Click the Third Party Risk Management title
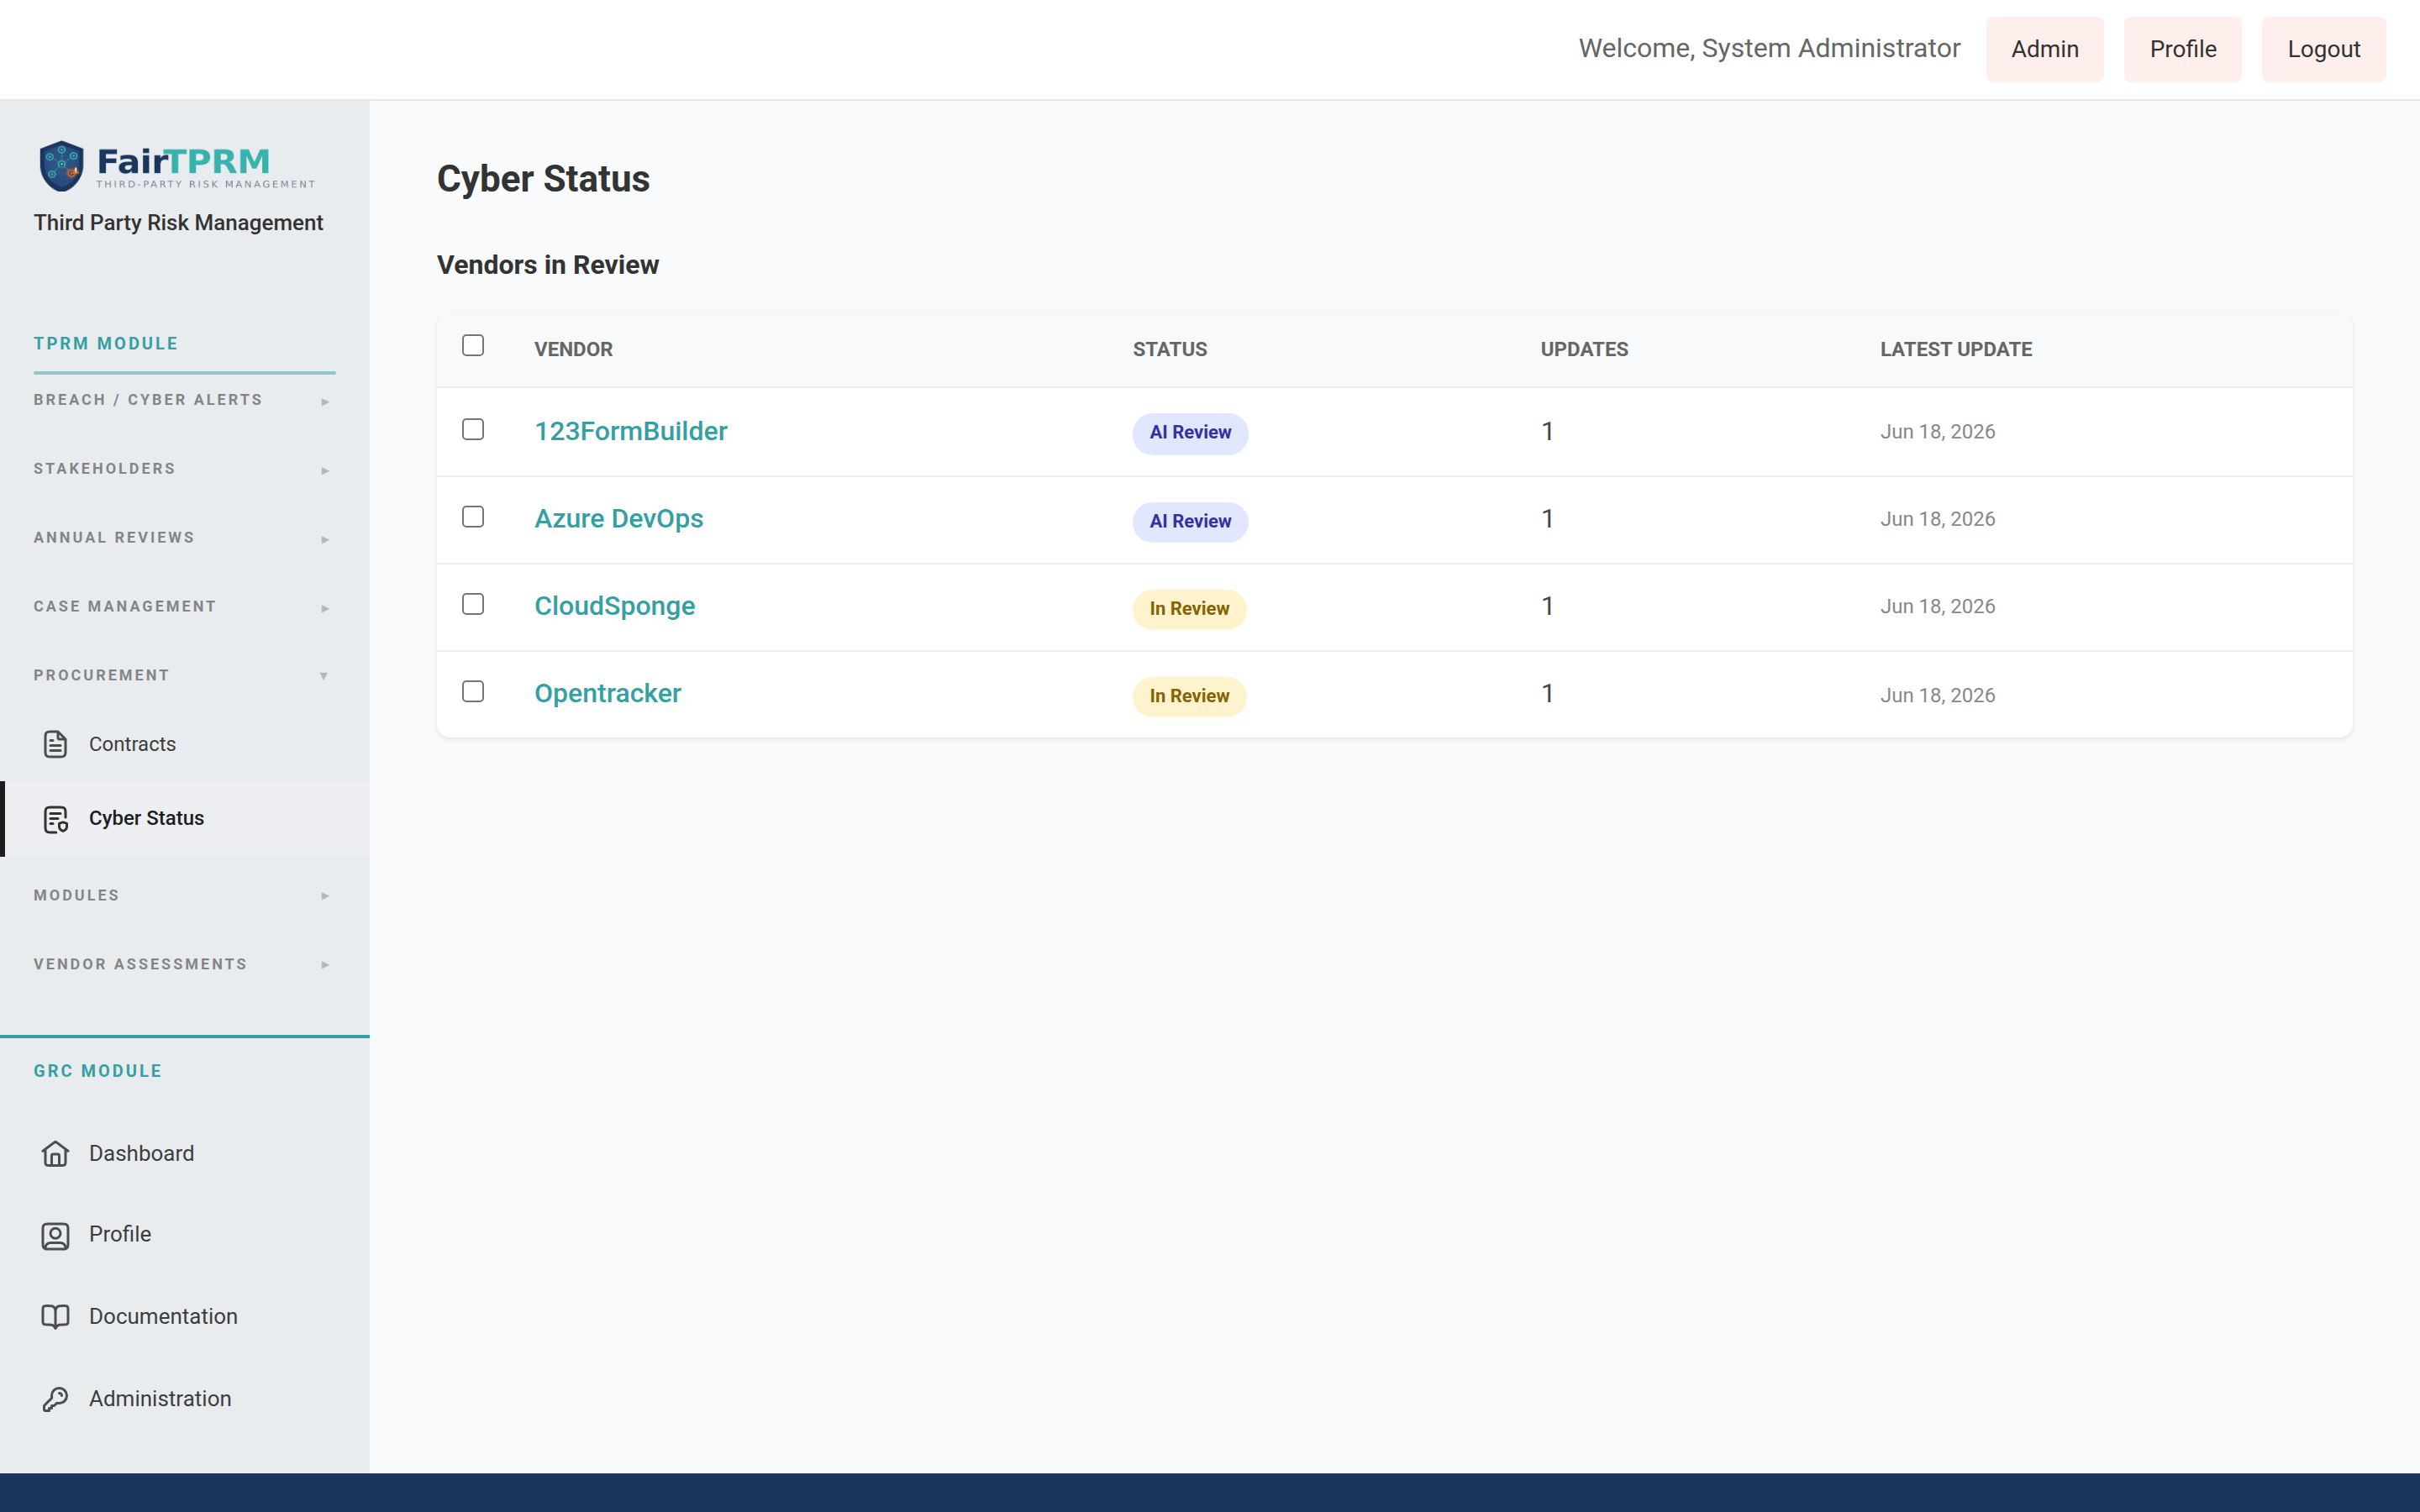This screenshot has width=2420, height=1512. 178,223
